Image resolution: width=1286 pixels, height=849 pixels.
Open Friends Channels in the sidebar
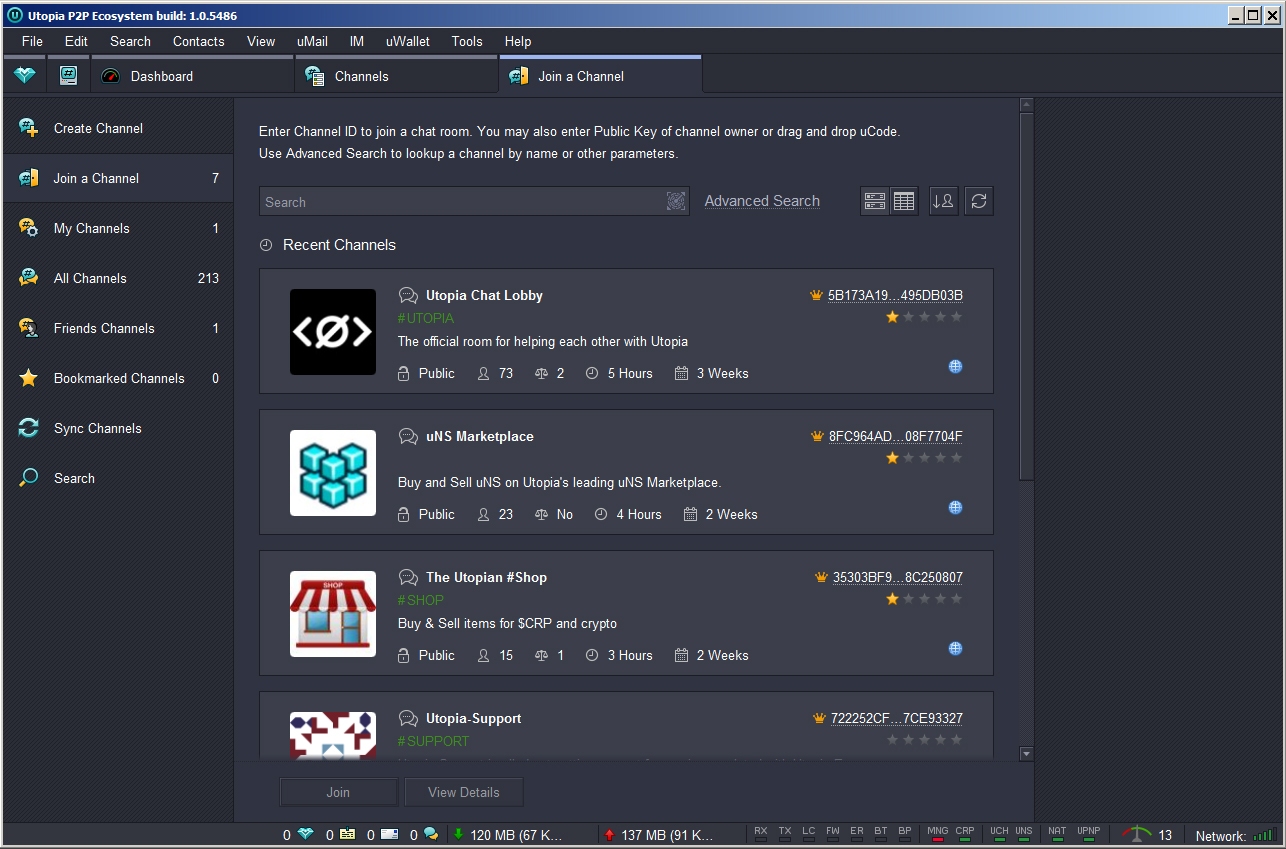pyautogui.click(x=119, y=328)
